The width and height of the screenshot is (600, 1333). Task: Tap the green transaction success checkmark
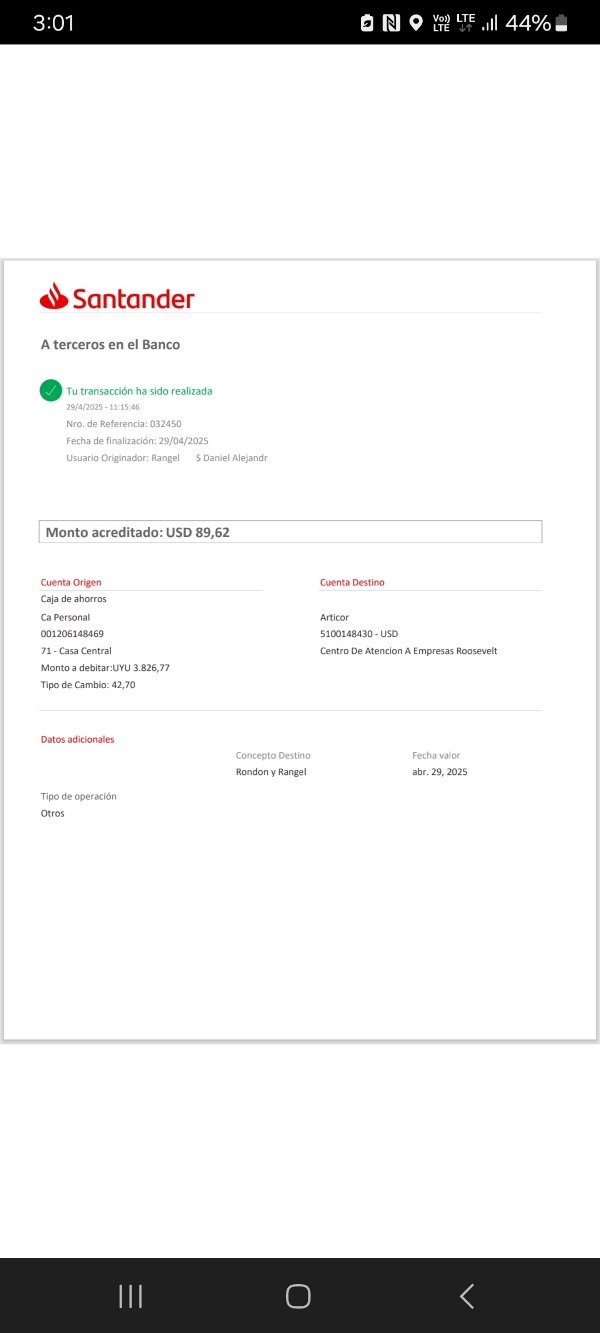(51, 391)
